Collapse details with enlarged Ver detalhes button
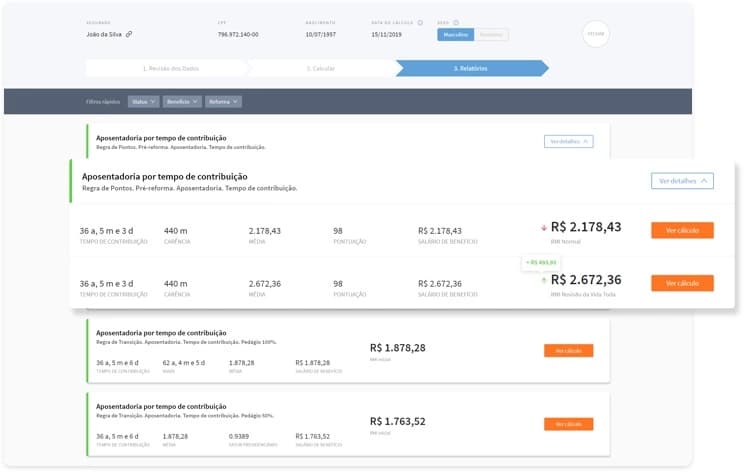Screen dimensions: 745x472 point(682,181)
